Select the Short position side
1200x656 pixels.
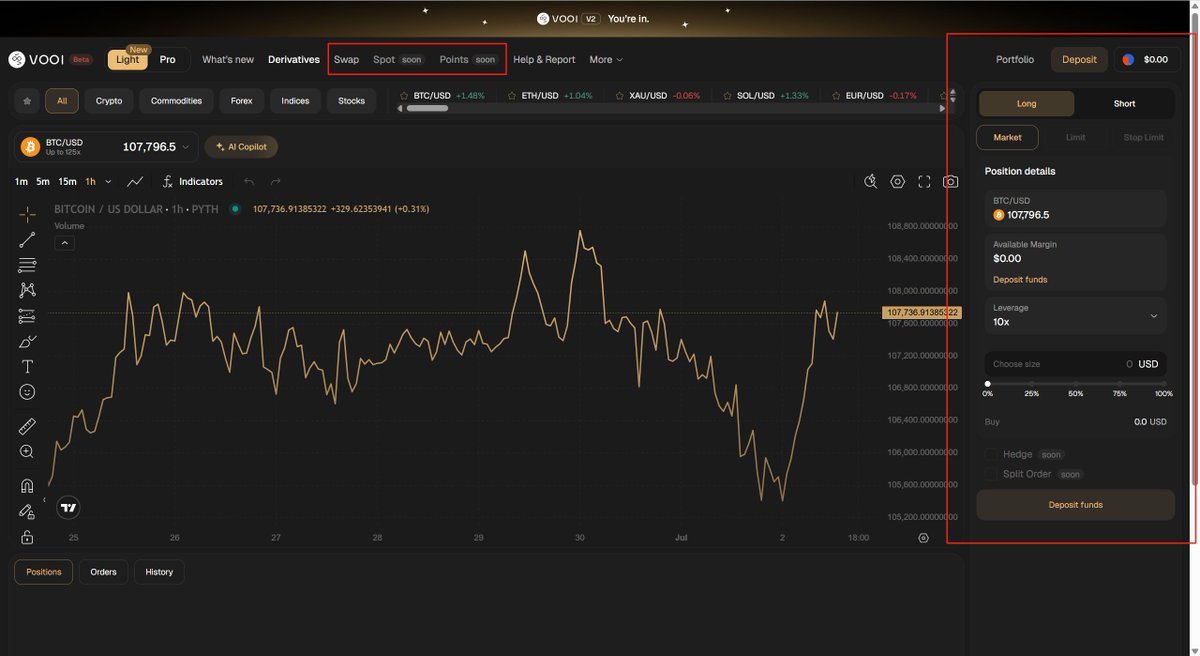click(x=1124, y=104)
